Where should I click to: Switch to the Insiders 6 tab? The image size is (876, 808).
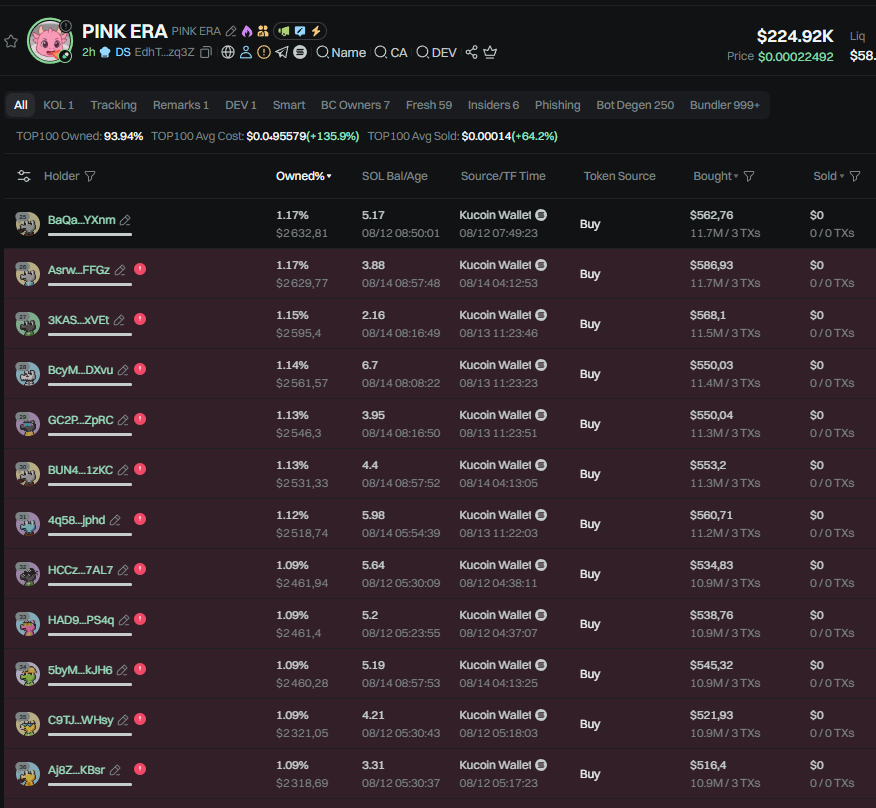click(493, 105)
